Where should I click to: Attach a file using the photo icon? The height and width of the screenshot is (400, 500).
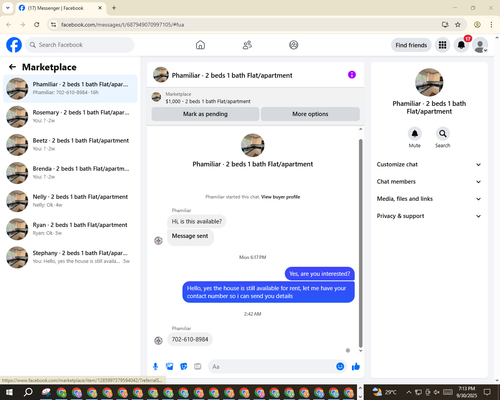pyautogui.click(x=170, y=367)
